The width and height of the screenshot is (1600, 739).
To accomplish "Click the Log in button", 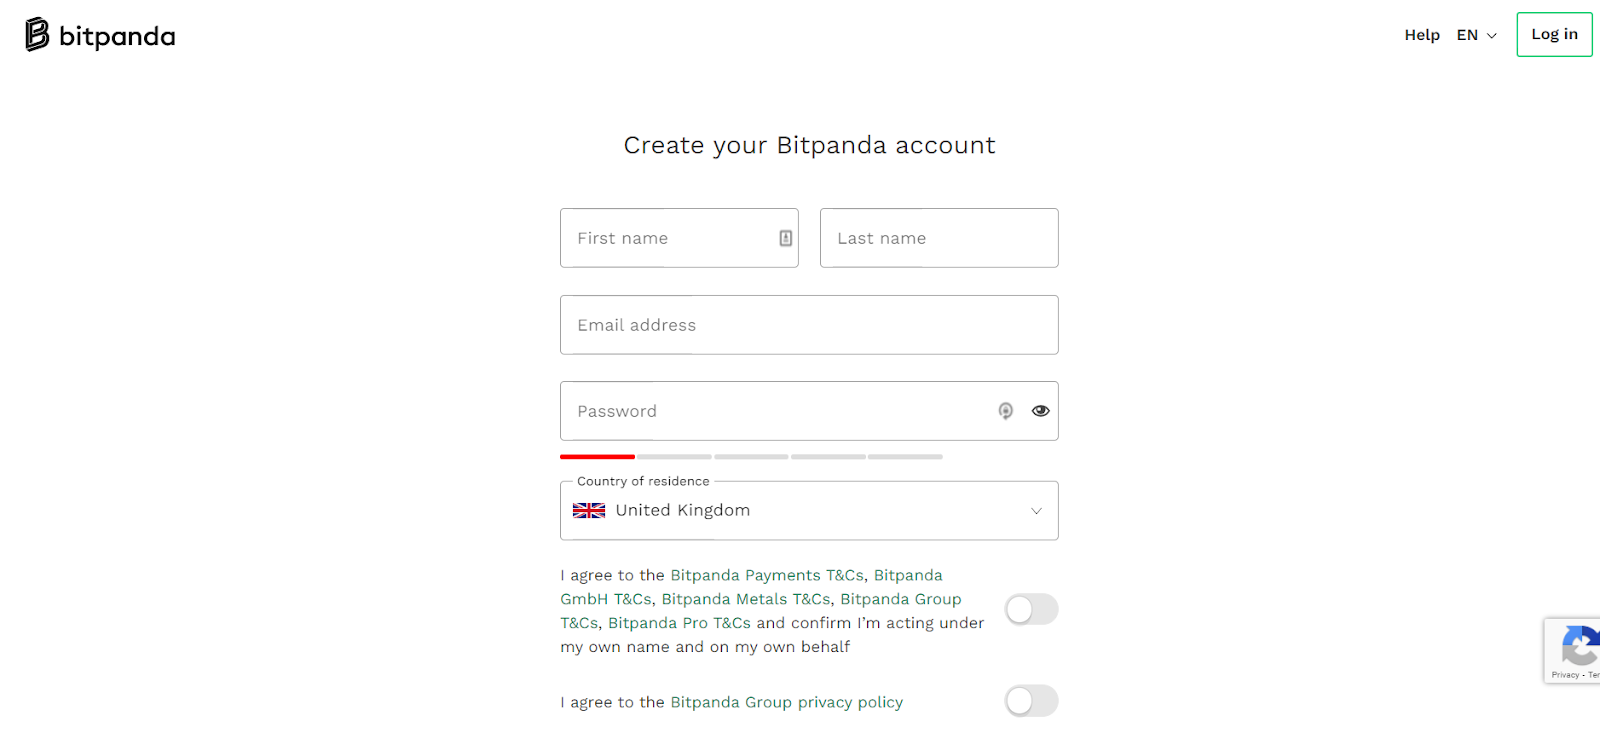I will coord(1554,34).
